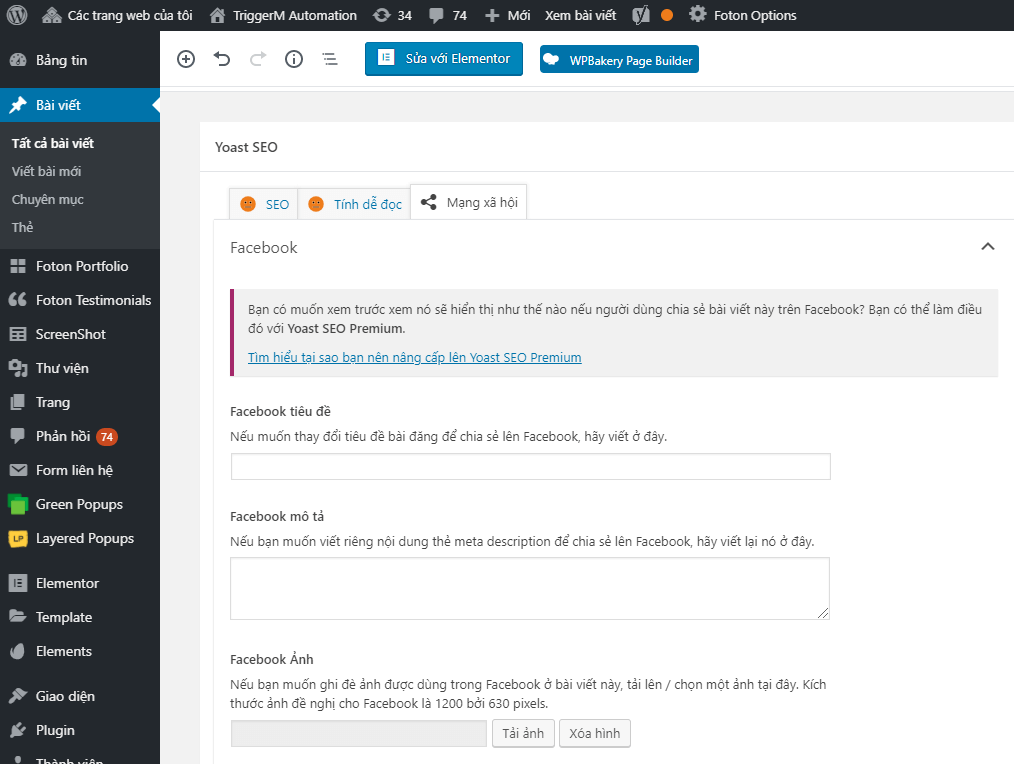The height and width of the screenshot is (764, 1014).
Task: Switch to the SEO tab
Action: pyautogui.click(x=265, y=204)
